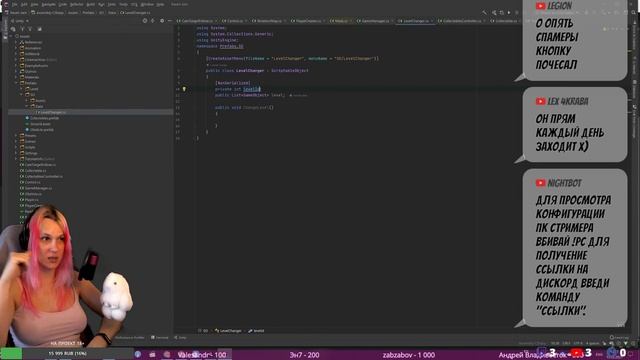The image size is (640, 360).
Task: Expand the ExampleAssets folder
Action: (x=16, y=65)
